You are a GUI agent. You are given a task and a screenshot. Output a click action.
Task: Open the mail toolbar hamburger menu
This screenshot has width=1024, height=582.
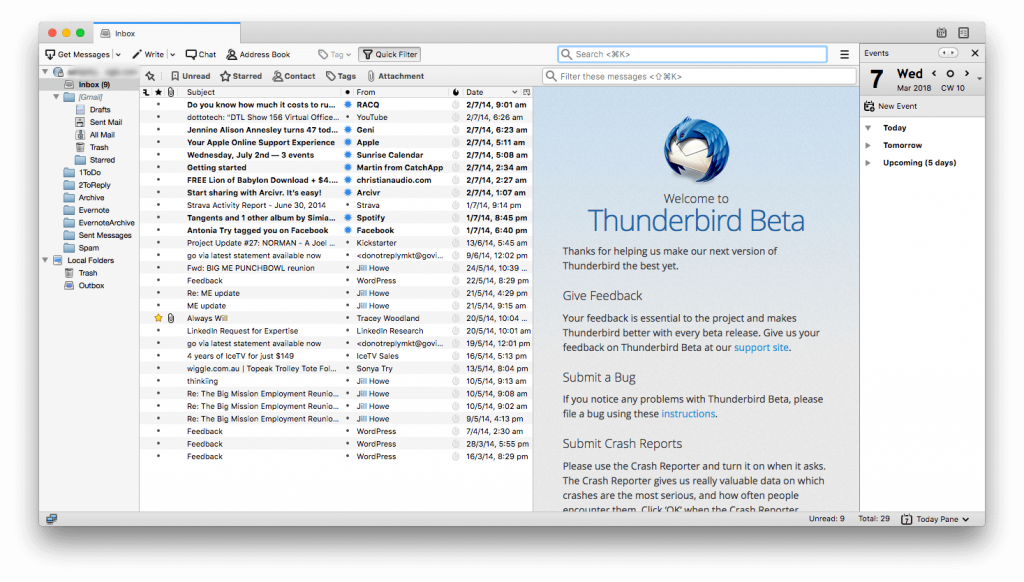coord(843,54)
